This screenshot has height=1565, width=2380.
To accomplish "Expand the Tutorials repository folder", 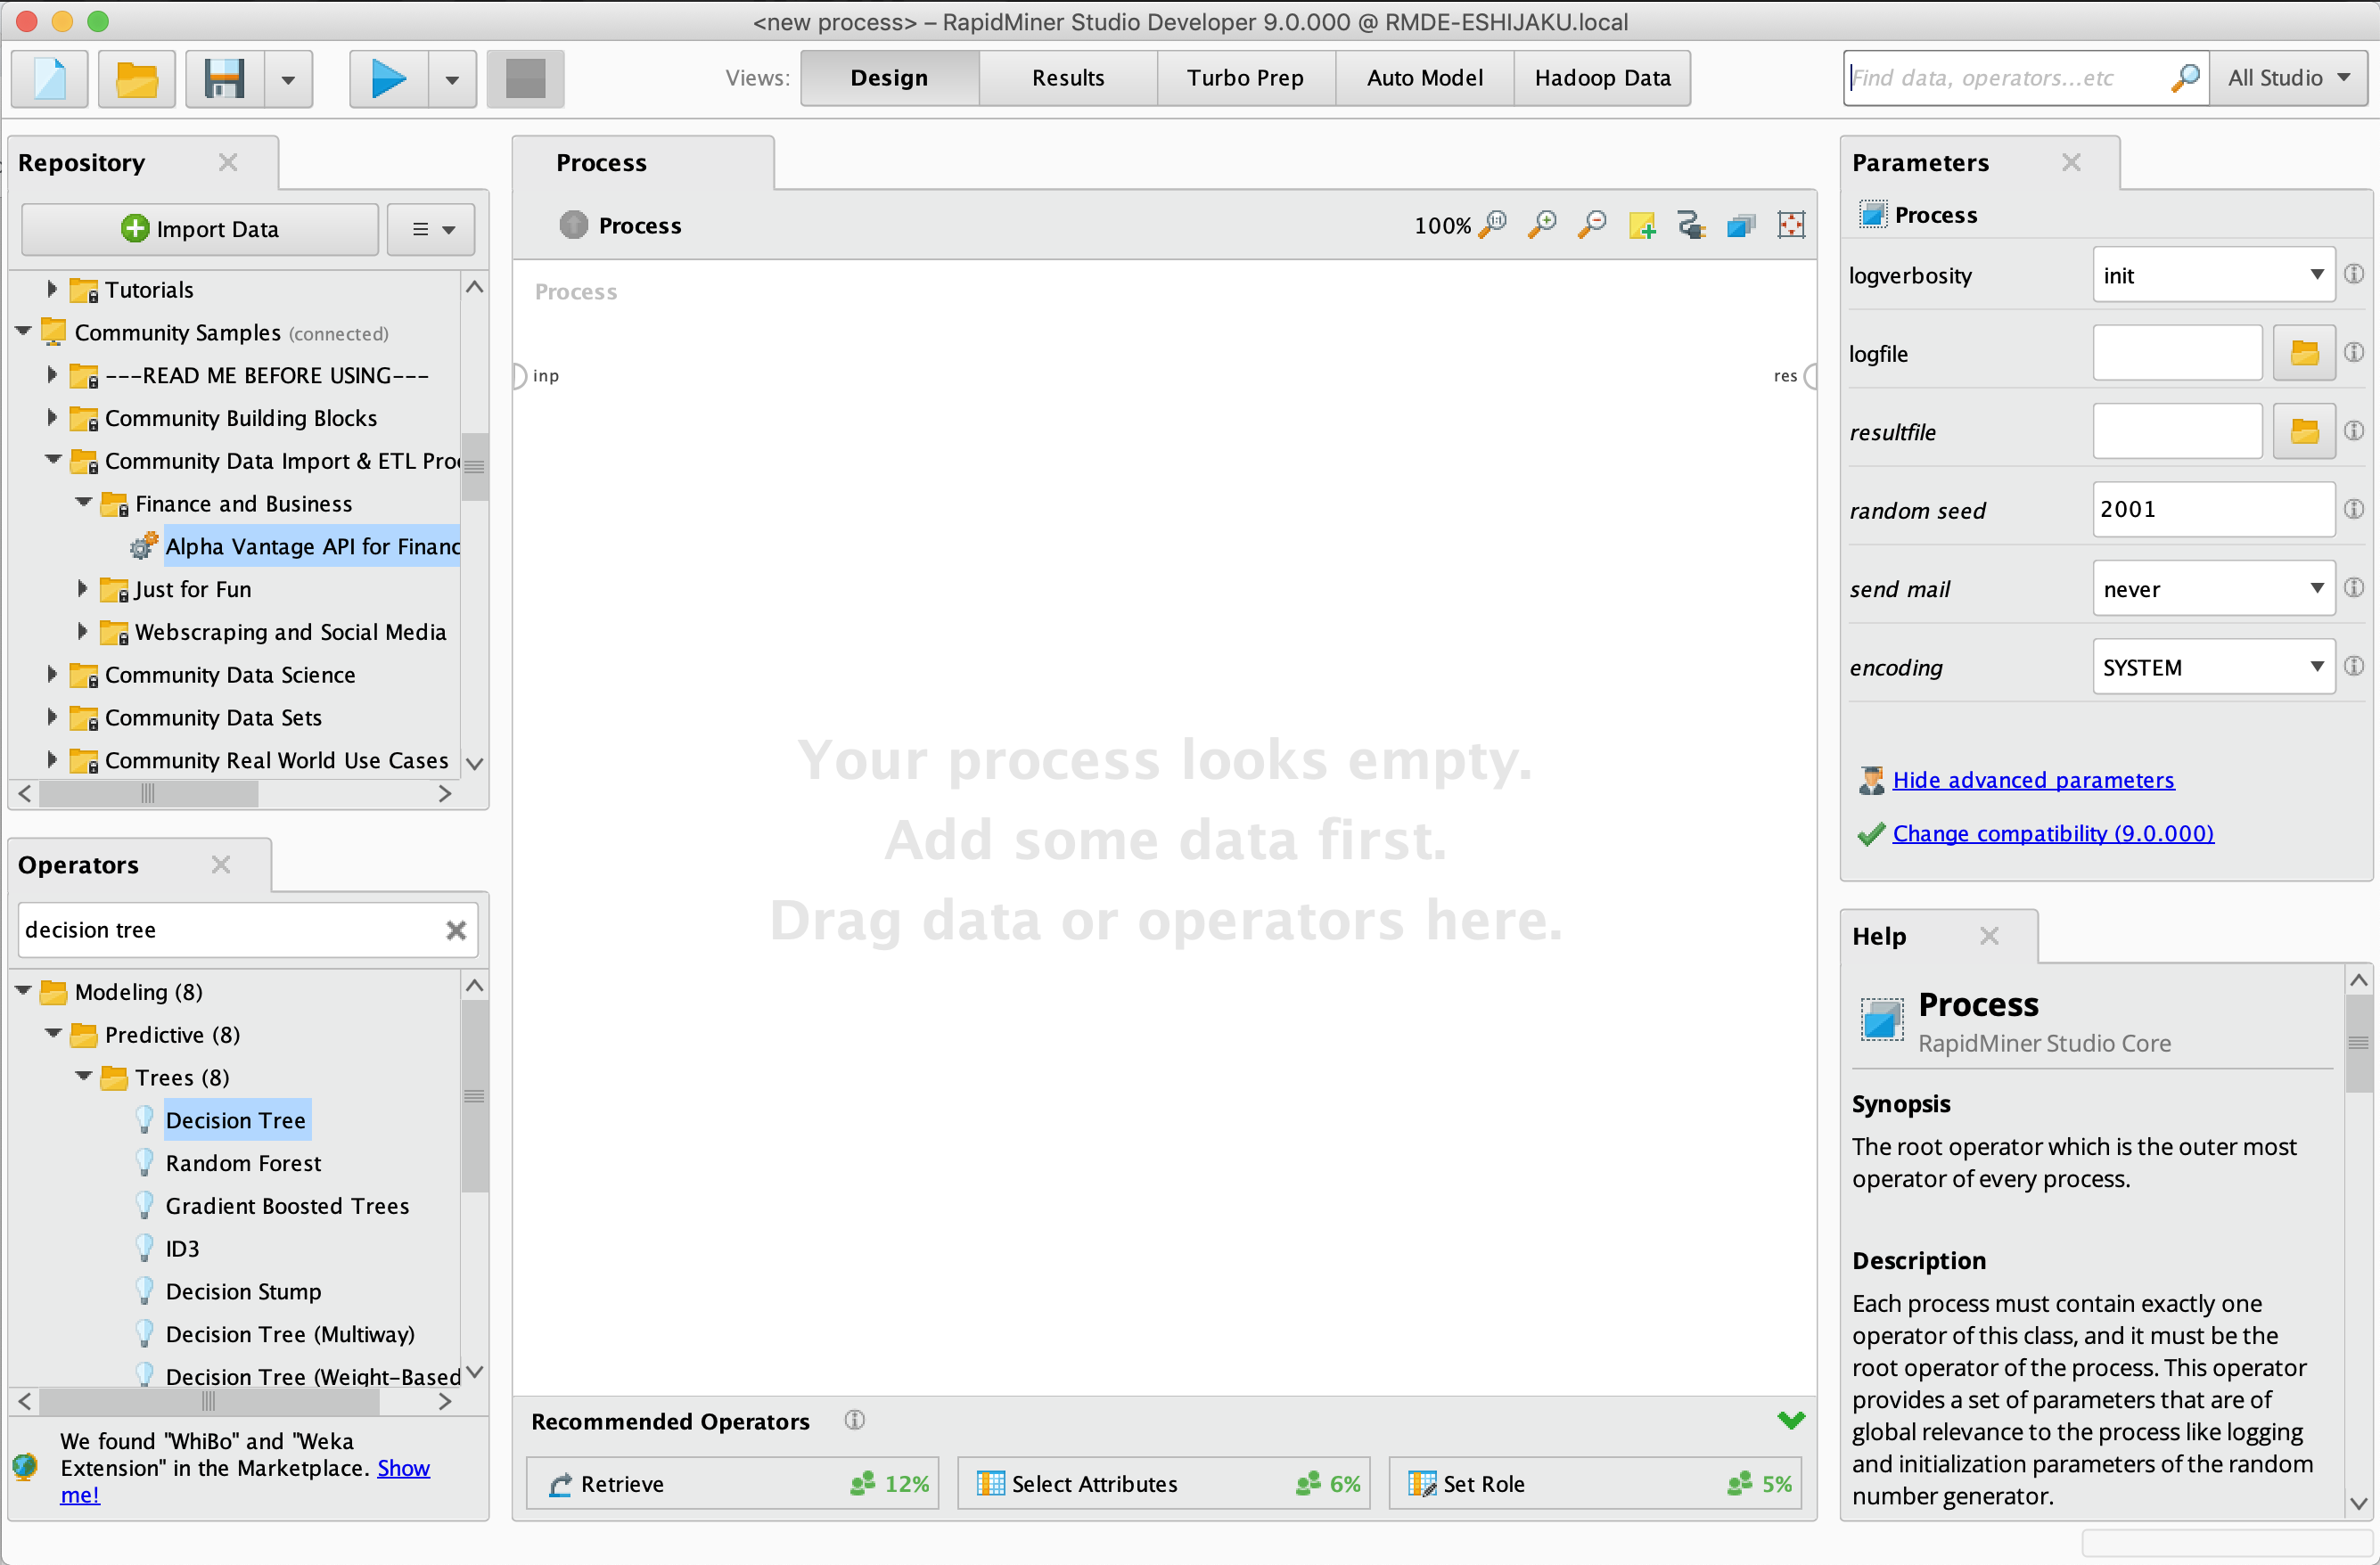I will point(52,289).
